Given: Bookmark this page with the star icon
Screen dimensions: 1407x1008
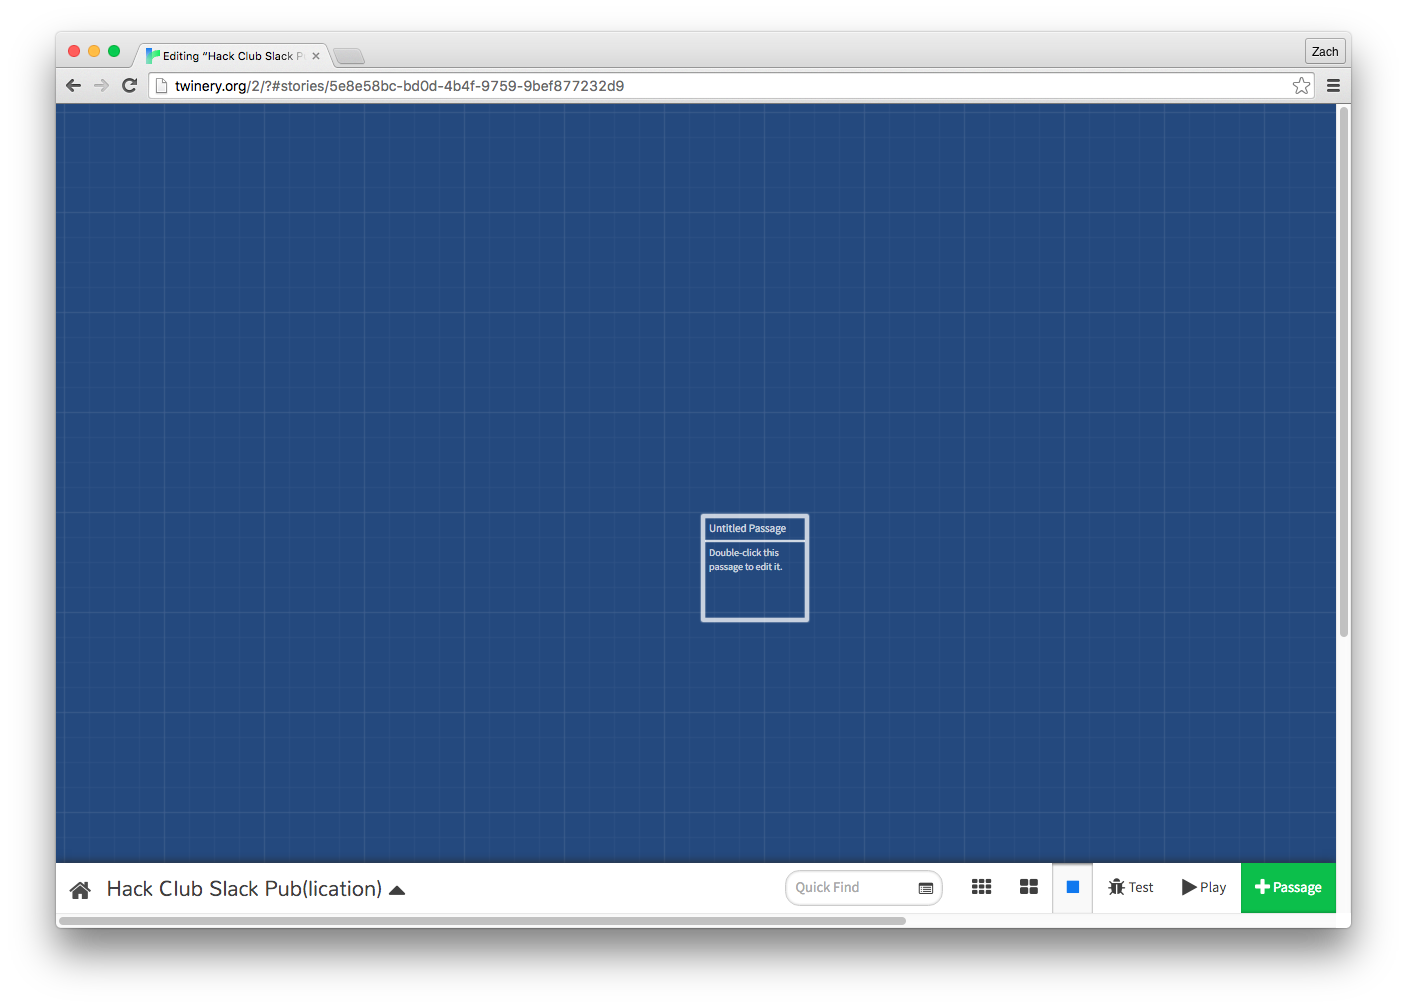Looking at the screenshot, I should pos(1301,86).
